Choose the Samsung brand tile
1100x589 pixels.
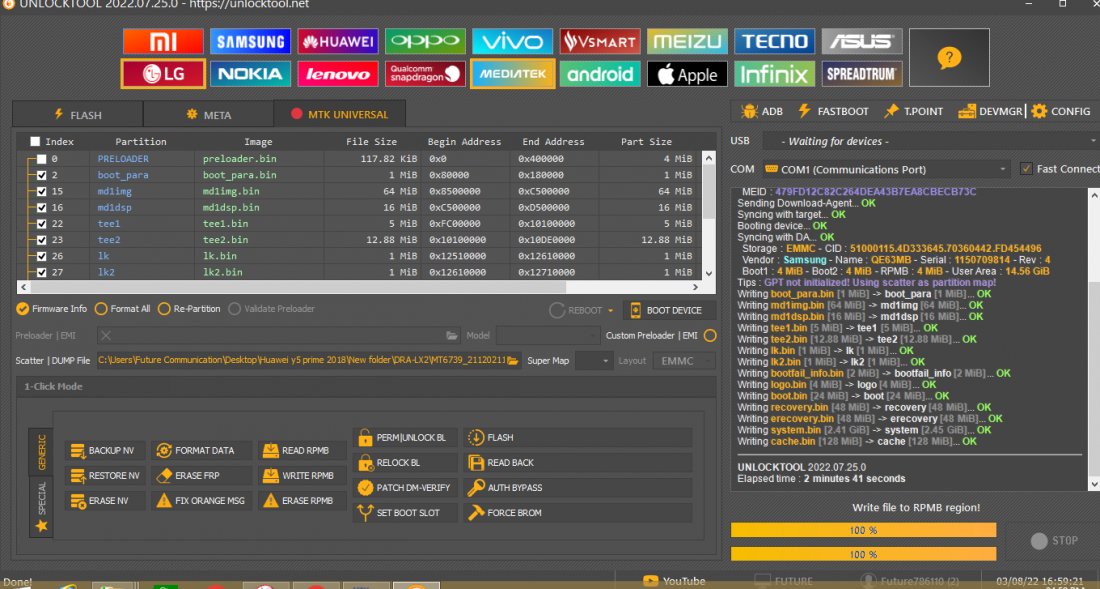pos(250,42)
